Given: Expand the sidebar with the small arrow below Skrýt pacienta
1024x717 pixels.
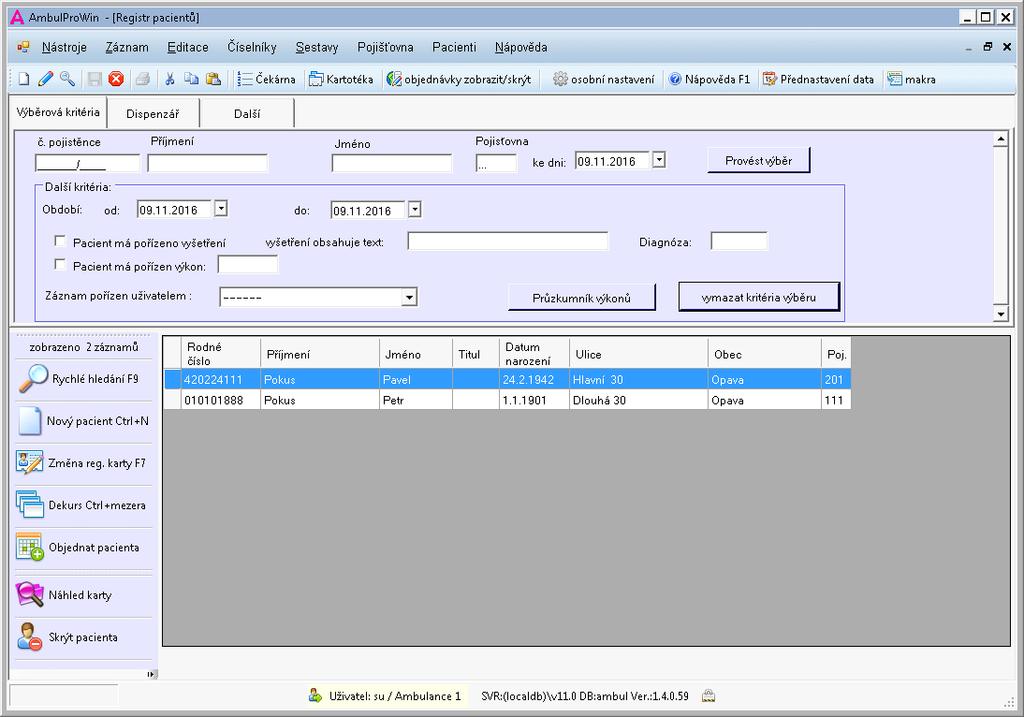Looking at the screenshot, I should (151, 675).
